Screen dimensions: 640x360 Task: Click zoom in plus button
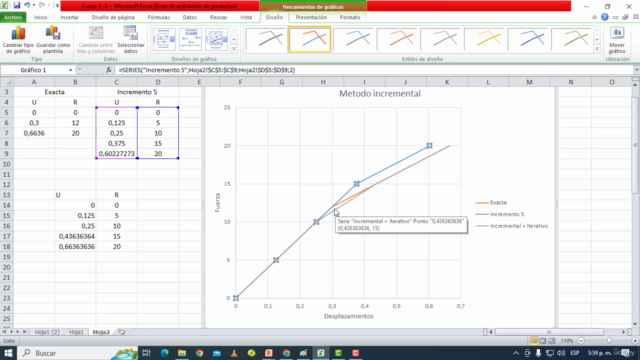[635, 341]
